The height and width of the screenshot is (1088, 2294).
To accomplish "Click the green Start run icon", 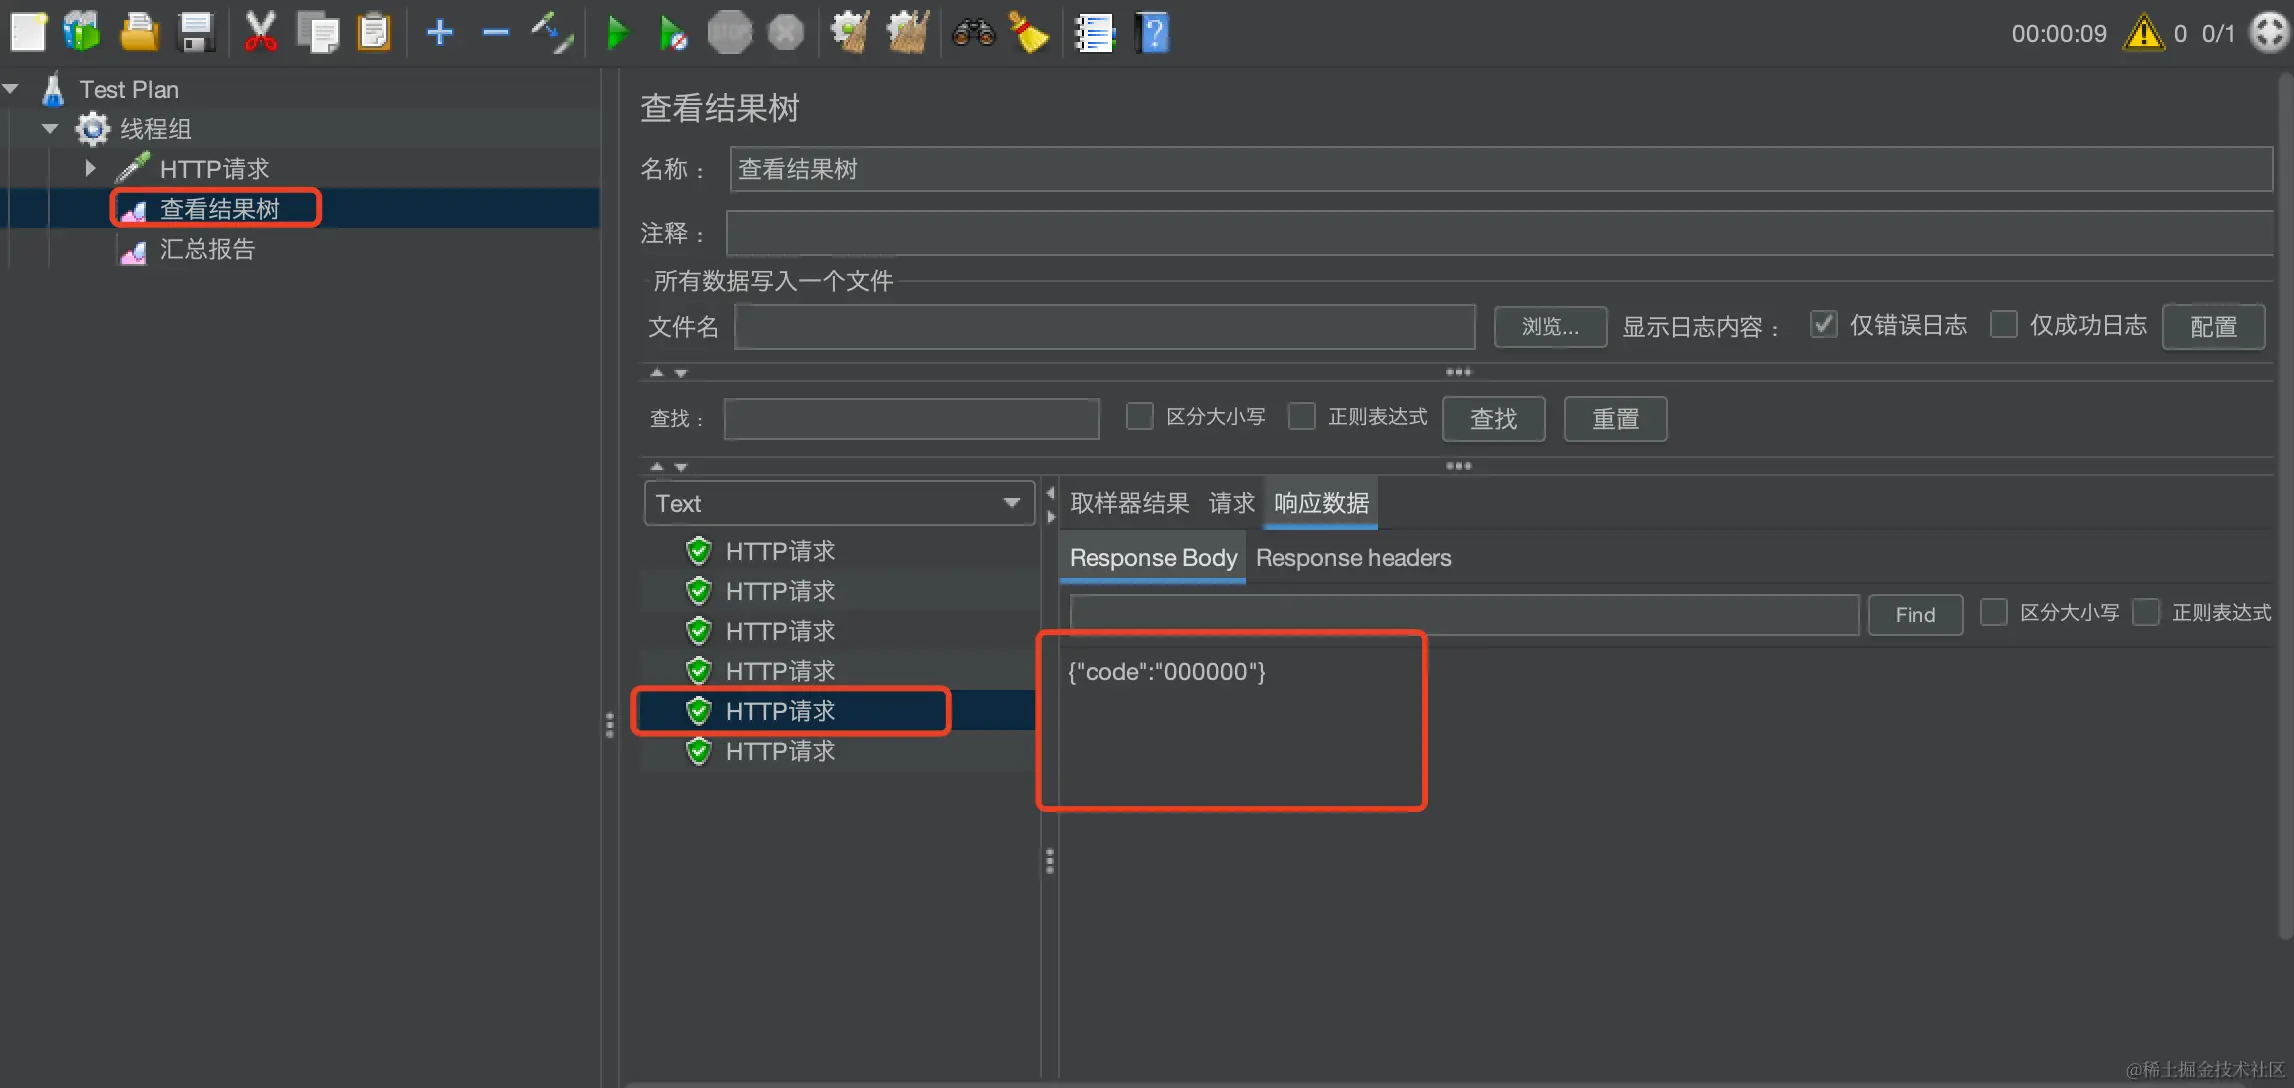I will point(617,33).
